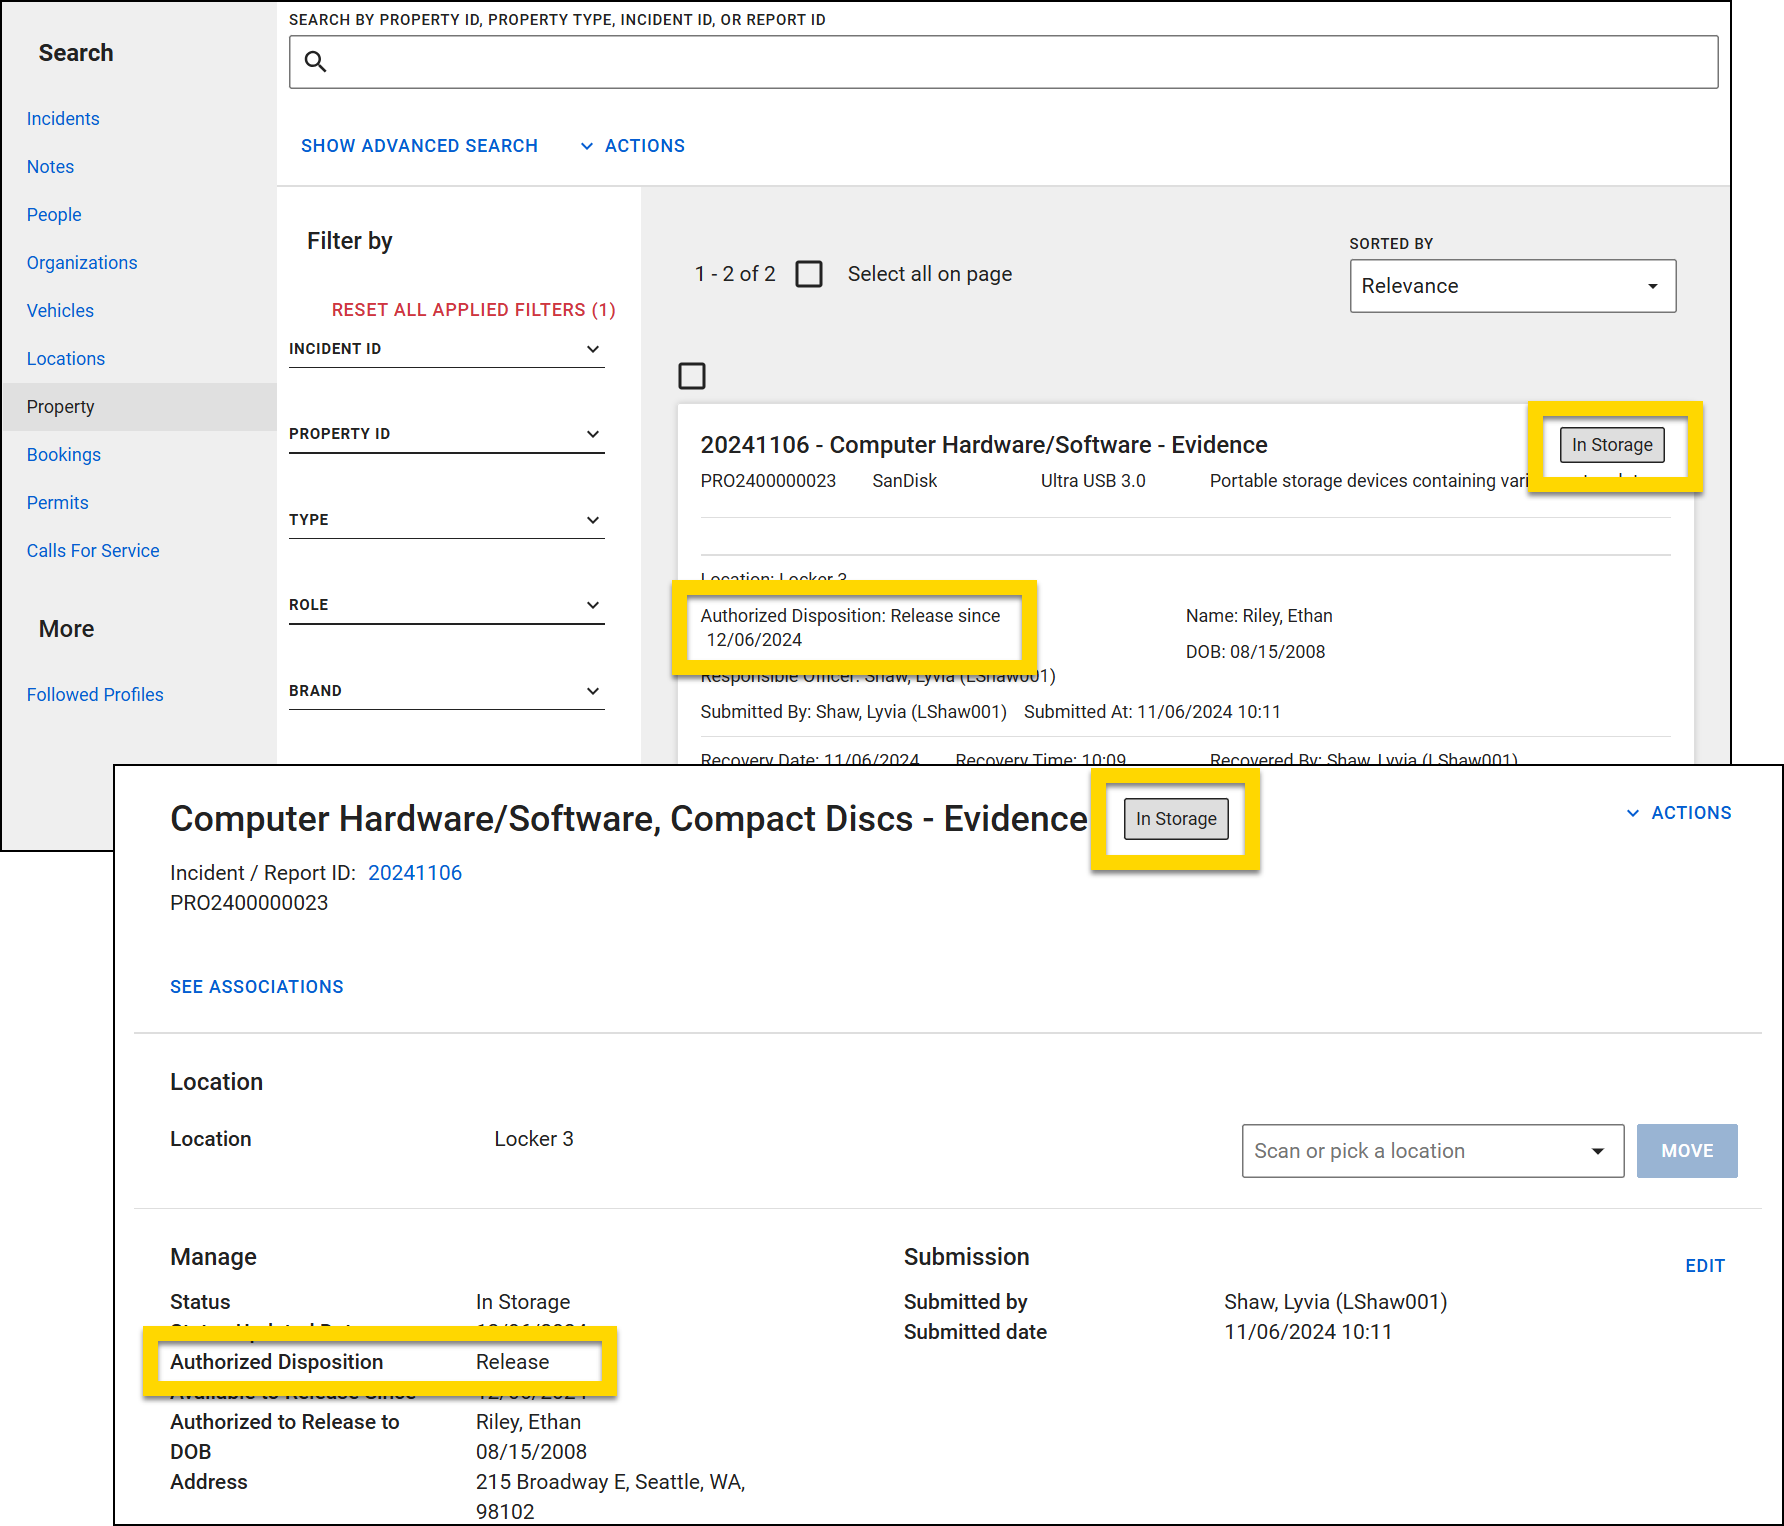Expand the INCIDENT ID filter
1784x1526 pixels.
click(x=594, y=349)
